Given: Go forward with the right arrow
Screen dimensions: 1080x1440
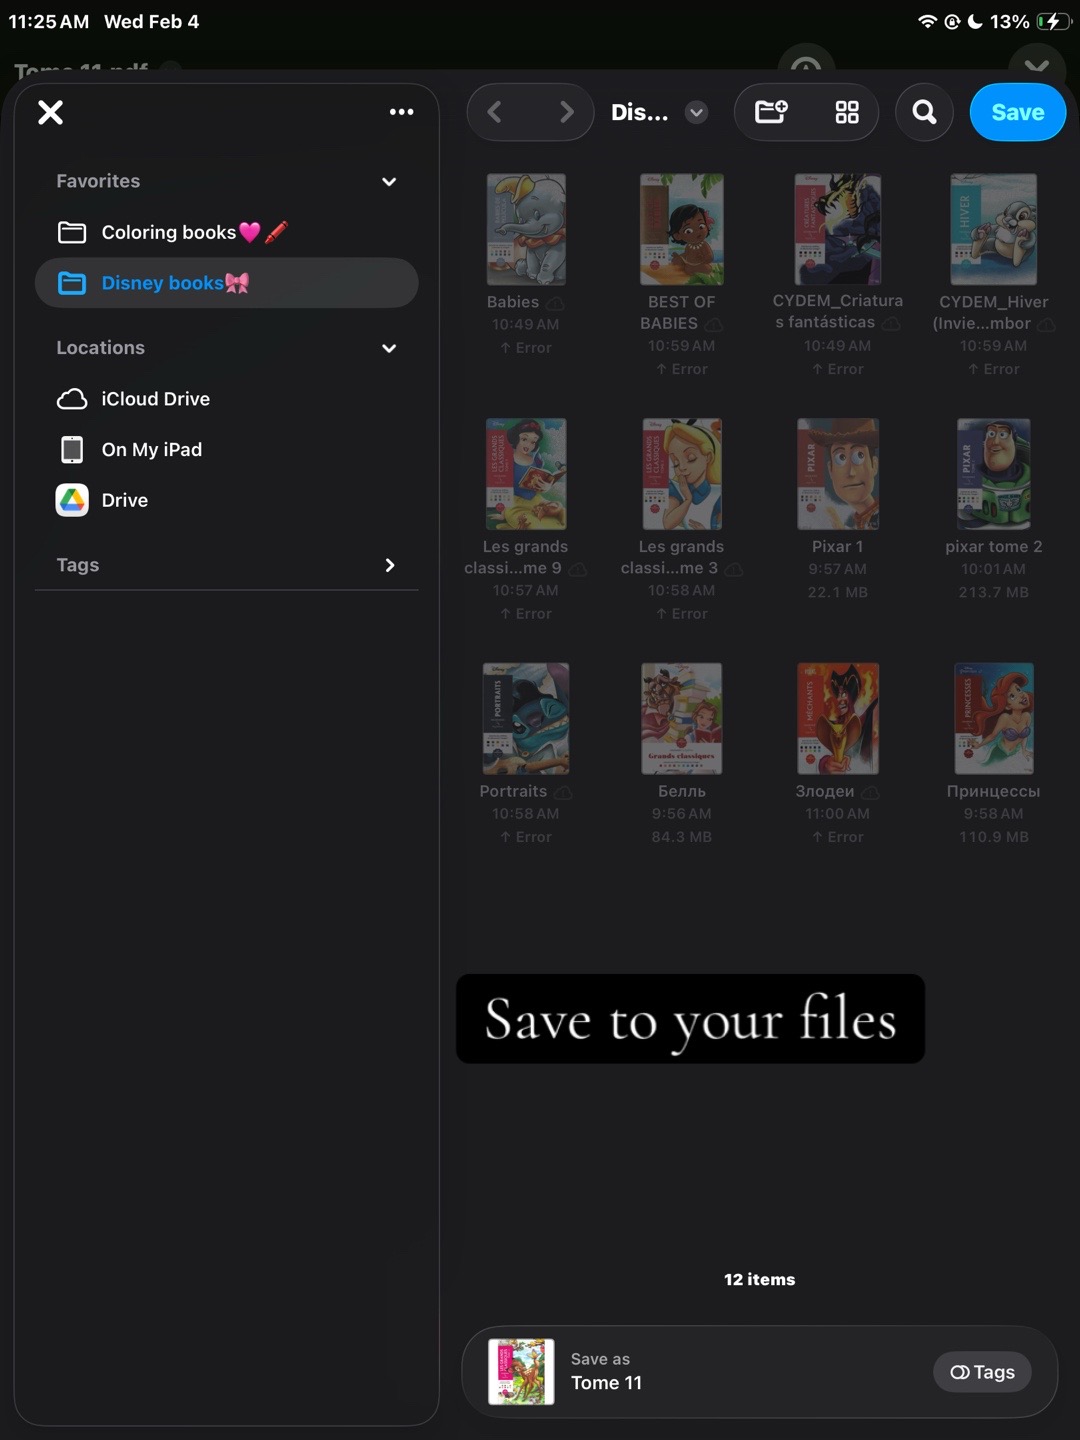Looking at the screenshot, I should pos(566,112).
